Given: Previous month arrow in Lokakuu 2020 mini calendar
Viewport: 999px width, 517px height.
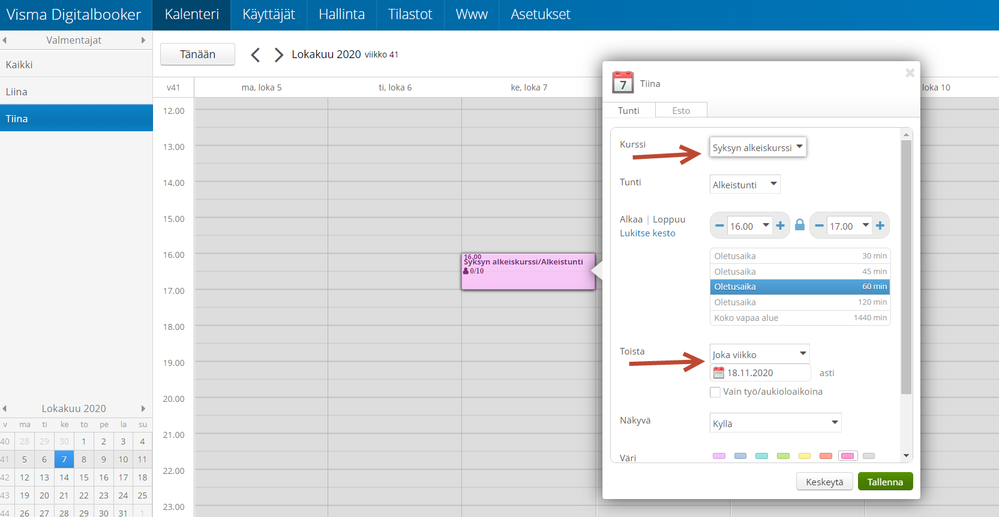Looking at the screenshot, I should [x=5, y=409].
